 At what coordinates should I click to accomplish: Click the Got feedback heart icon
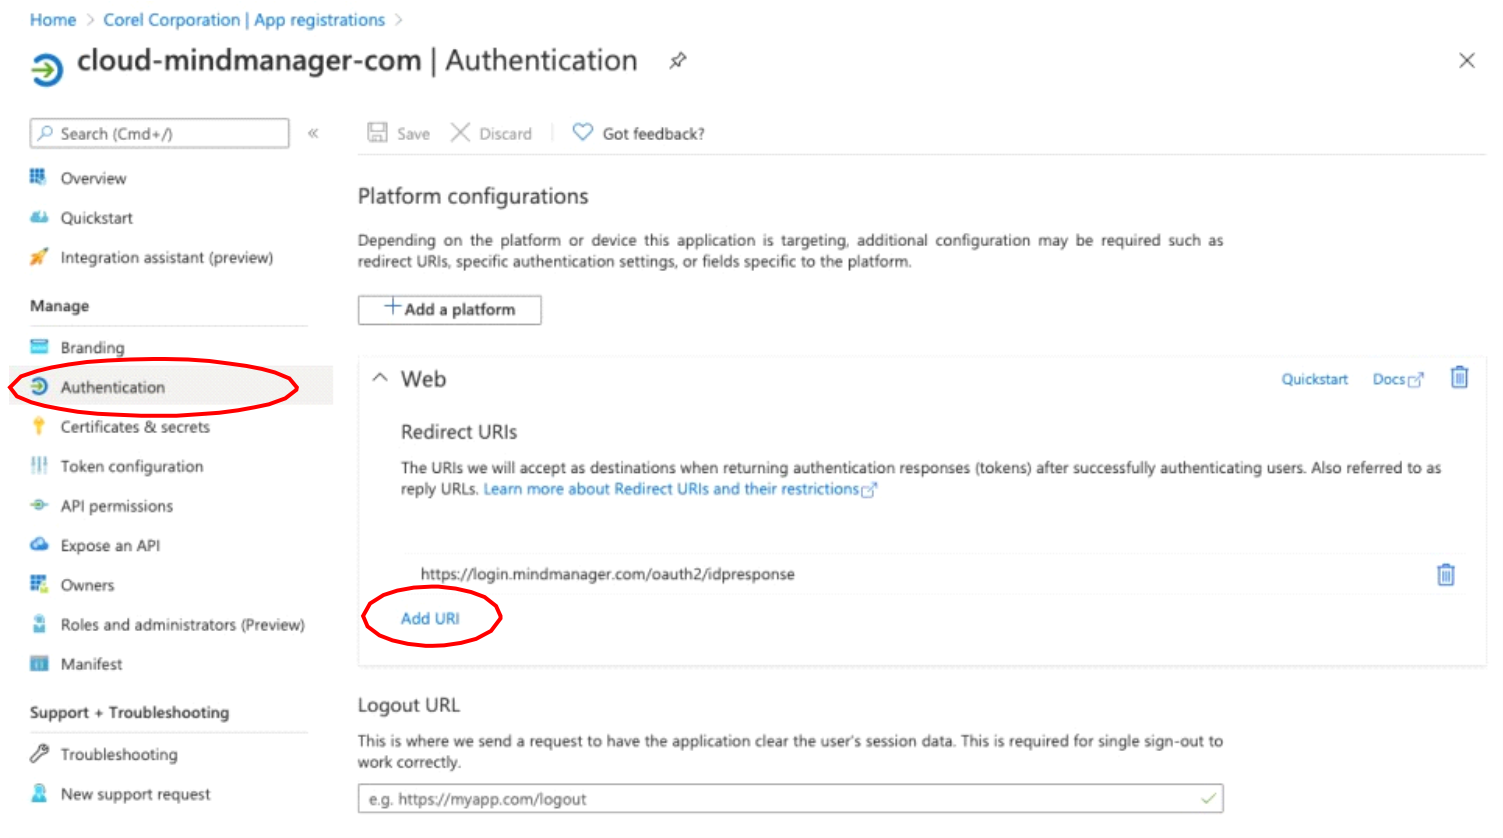(x=582, y=132)
